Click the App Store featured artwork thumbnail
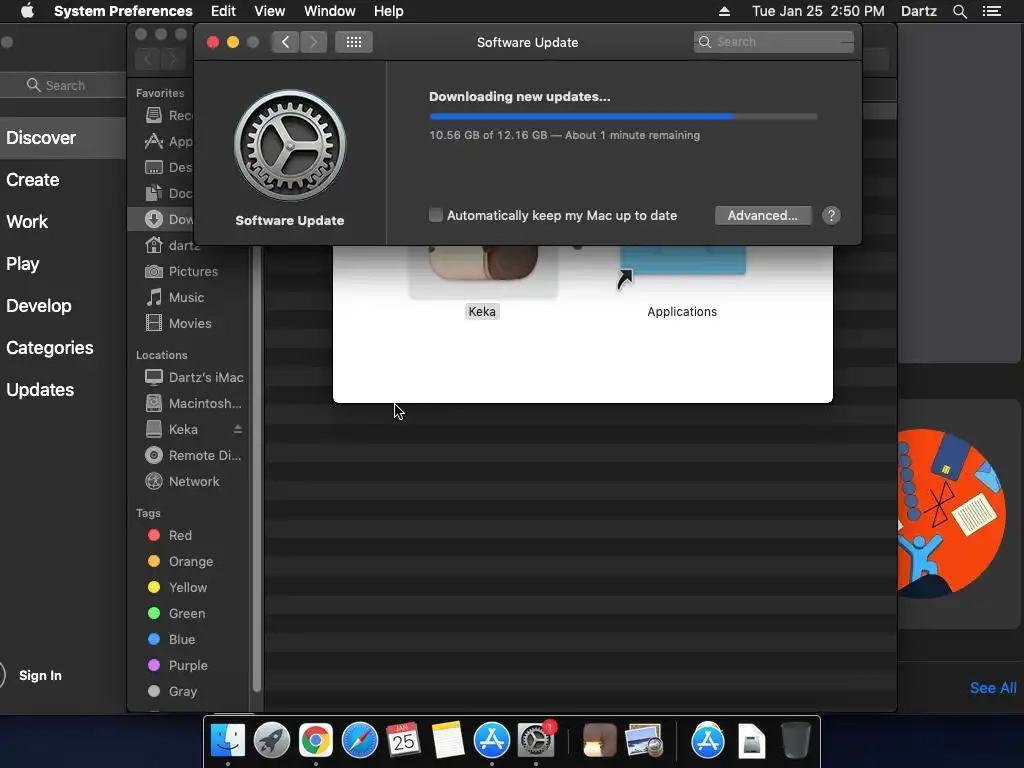The width and height of the screenshot is (1024, 768). (951, 513)
